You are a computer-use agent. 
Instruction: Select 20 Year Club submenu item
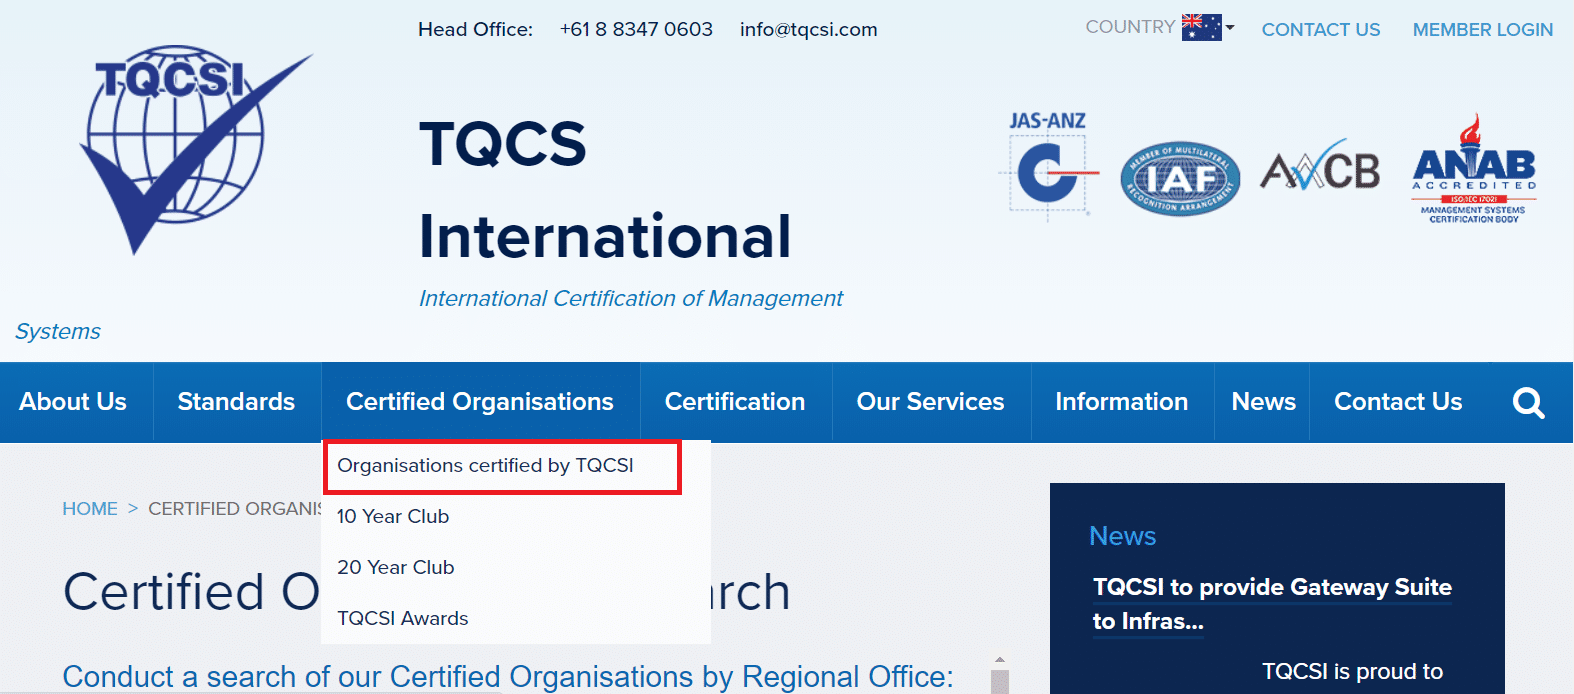coord(396,568)
